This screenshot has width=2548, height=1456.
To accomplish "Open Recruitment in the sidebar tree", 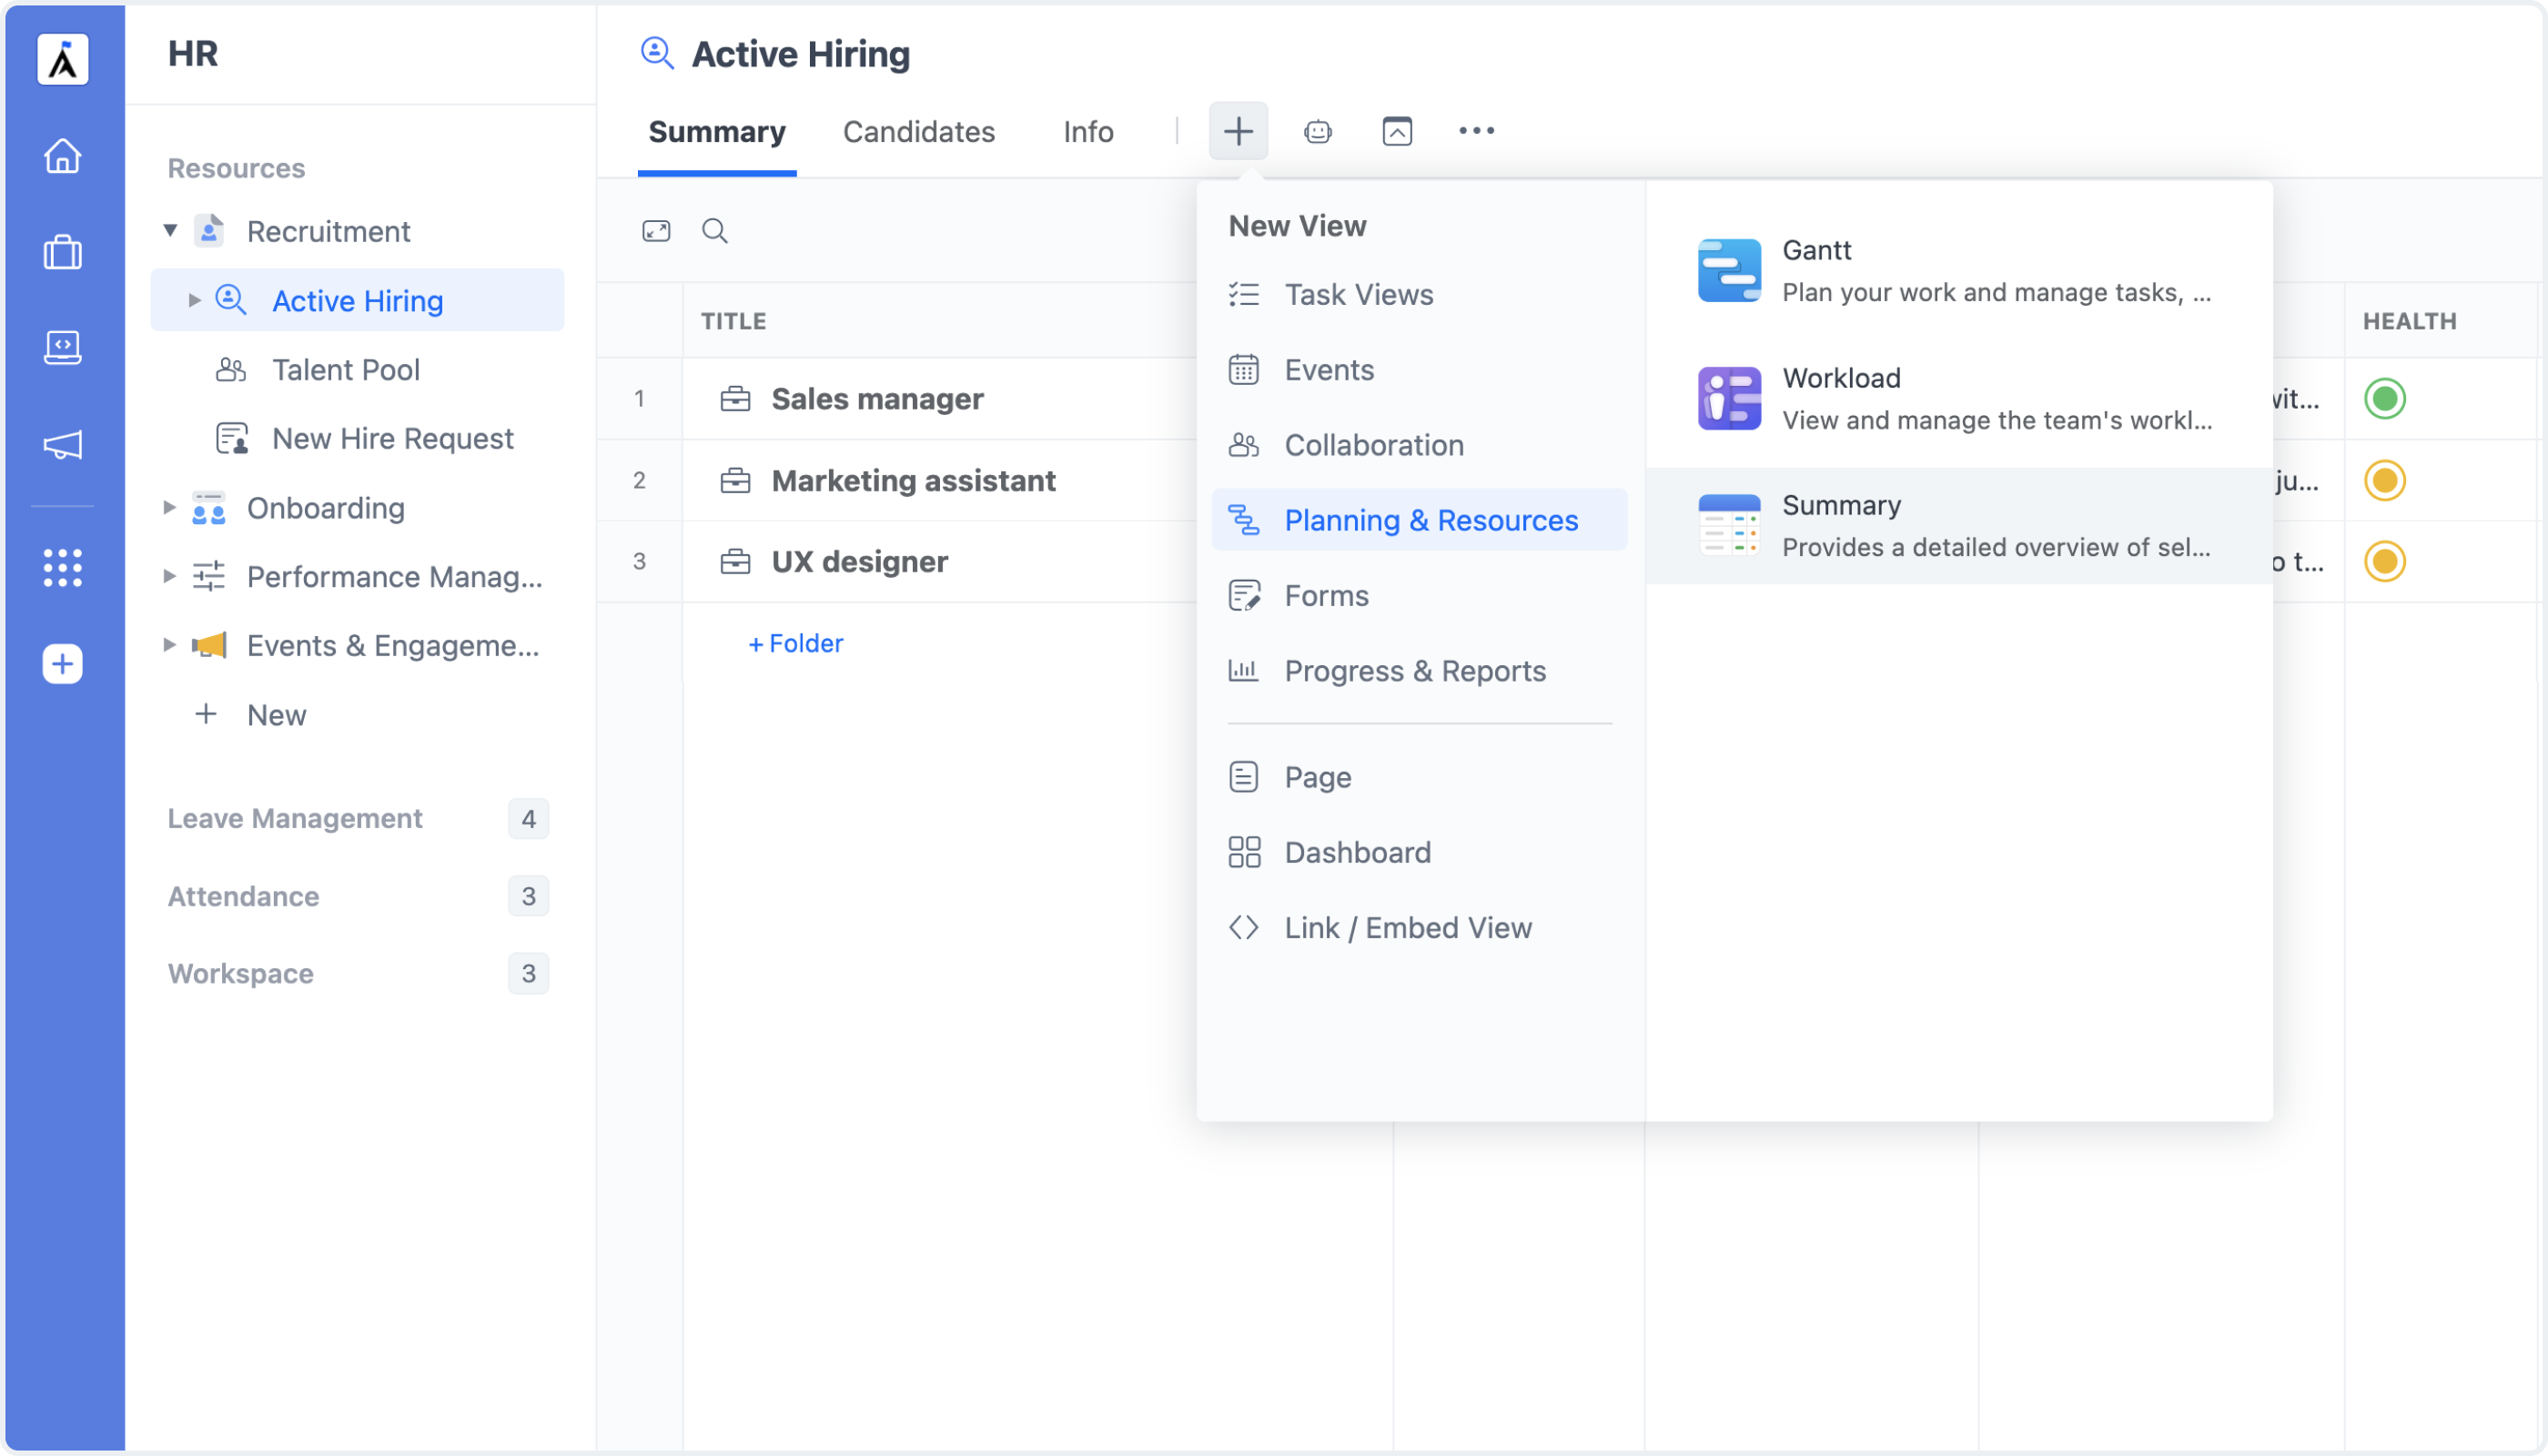I will point(328,232).
